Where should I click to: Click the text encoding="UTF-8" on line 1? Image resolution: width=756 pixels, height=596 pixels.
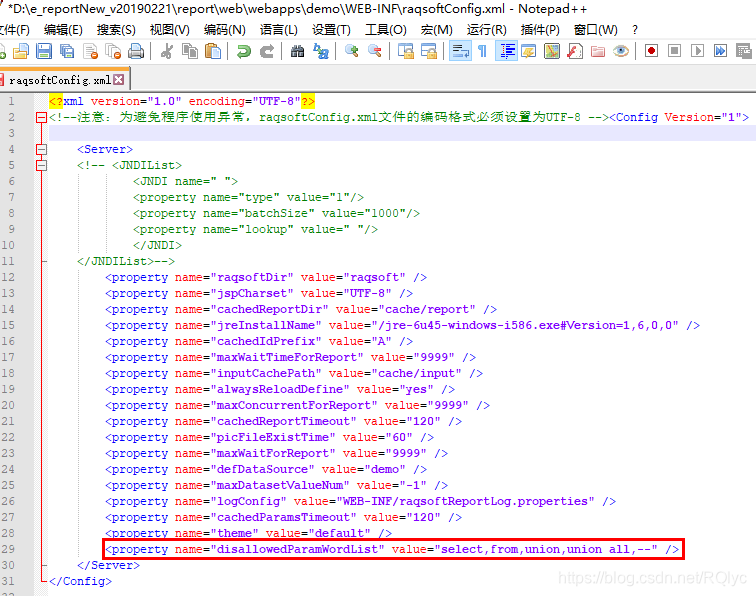[244, 101]
